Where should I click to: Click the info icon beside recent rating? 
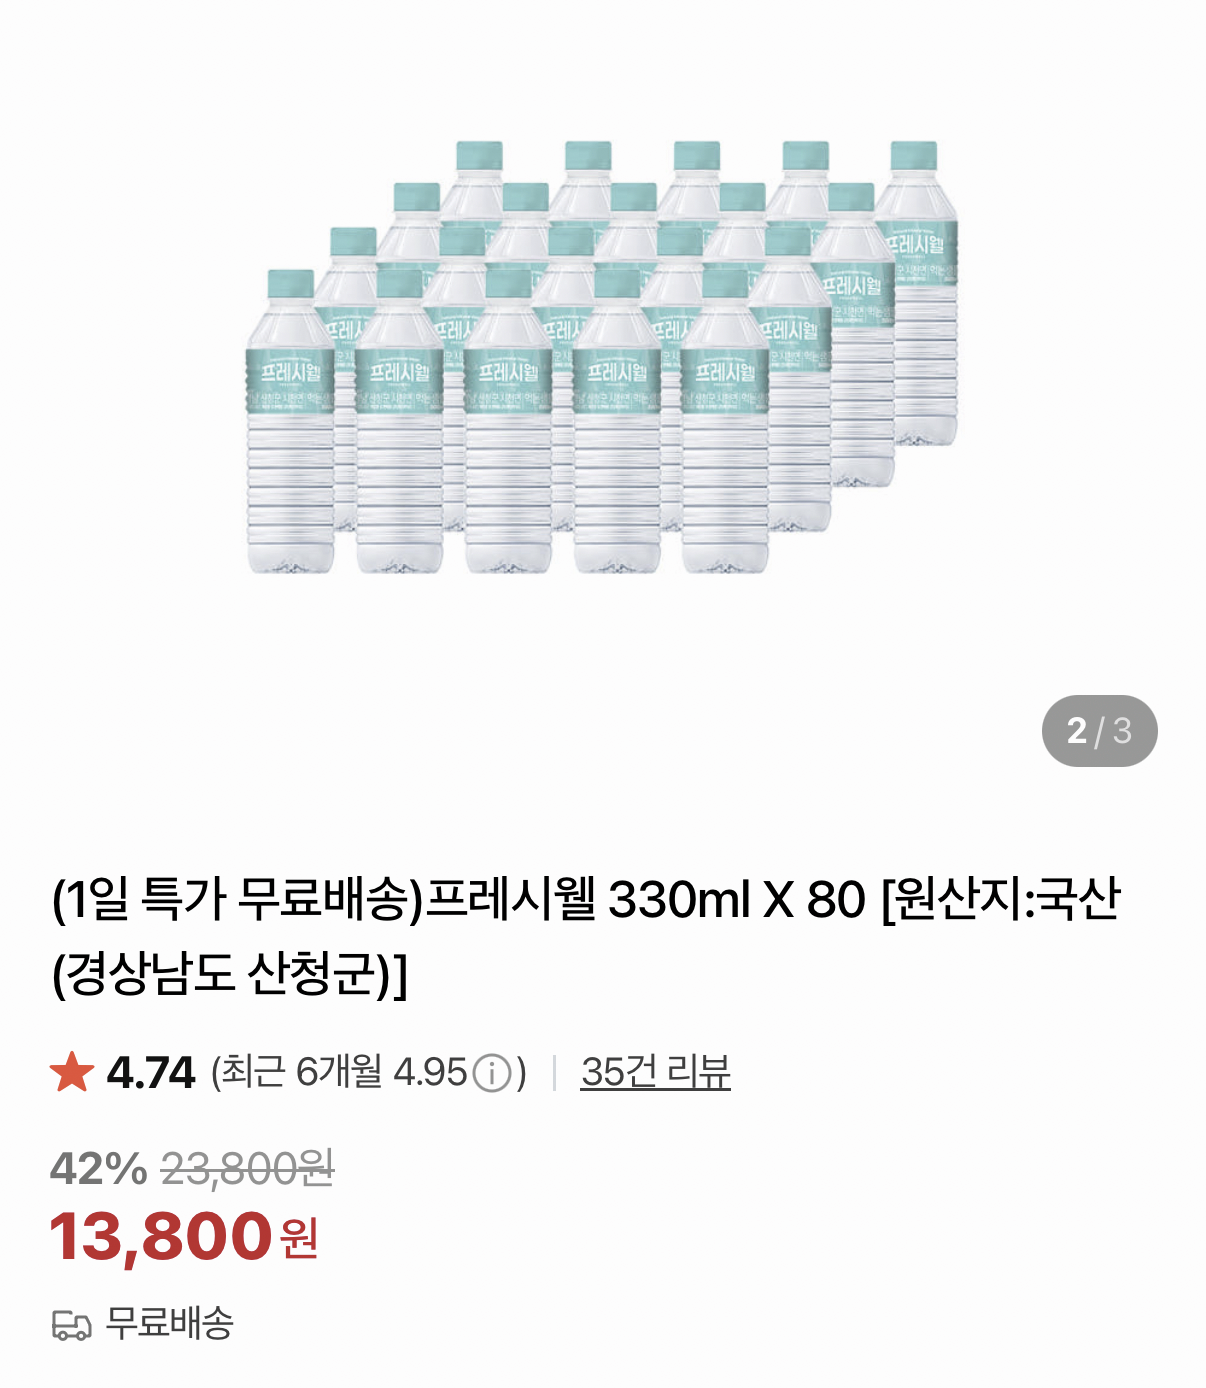(x=491, y=1074)
